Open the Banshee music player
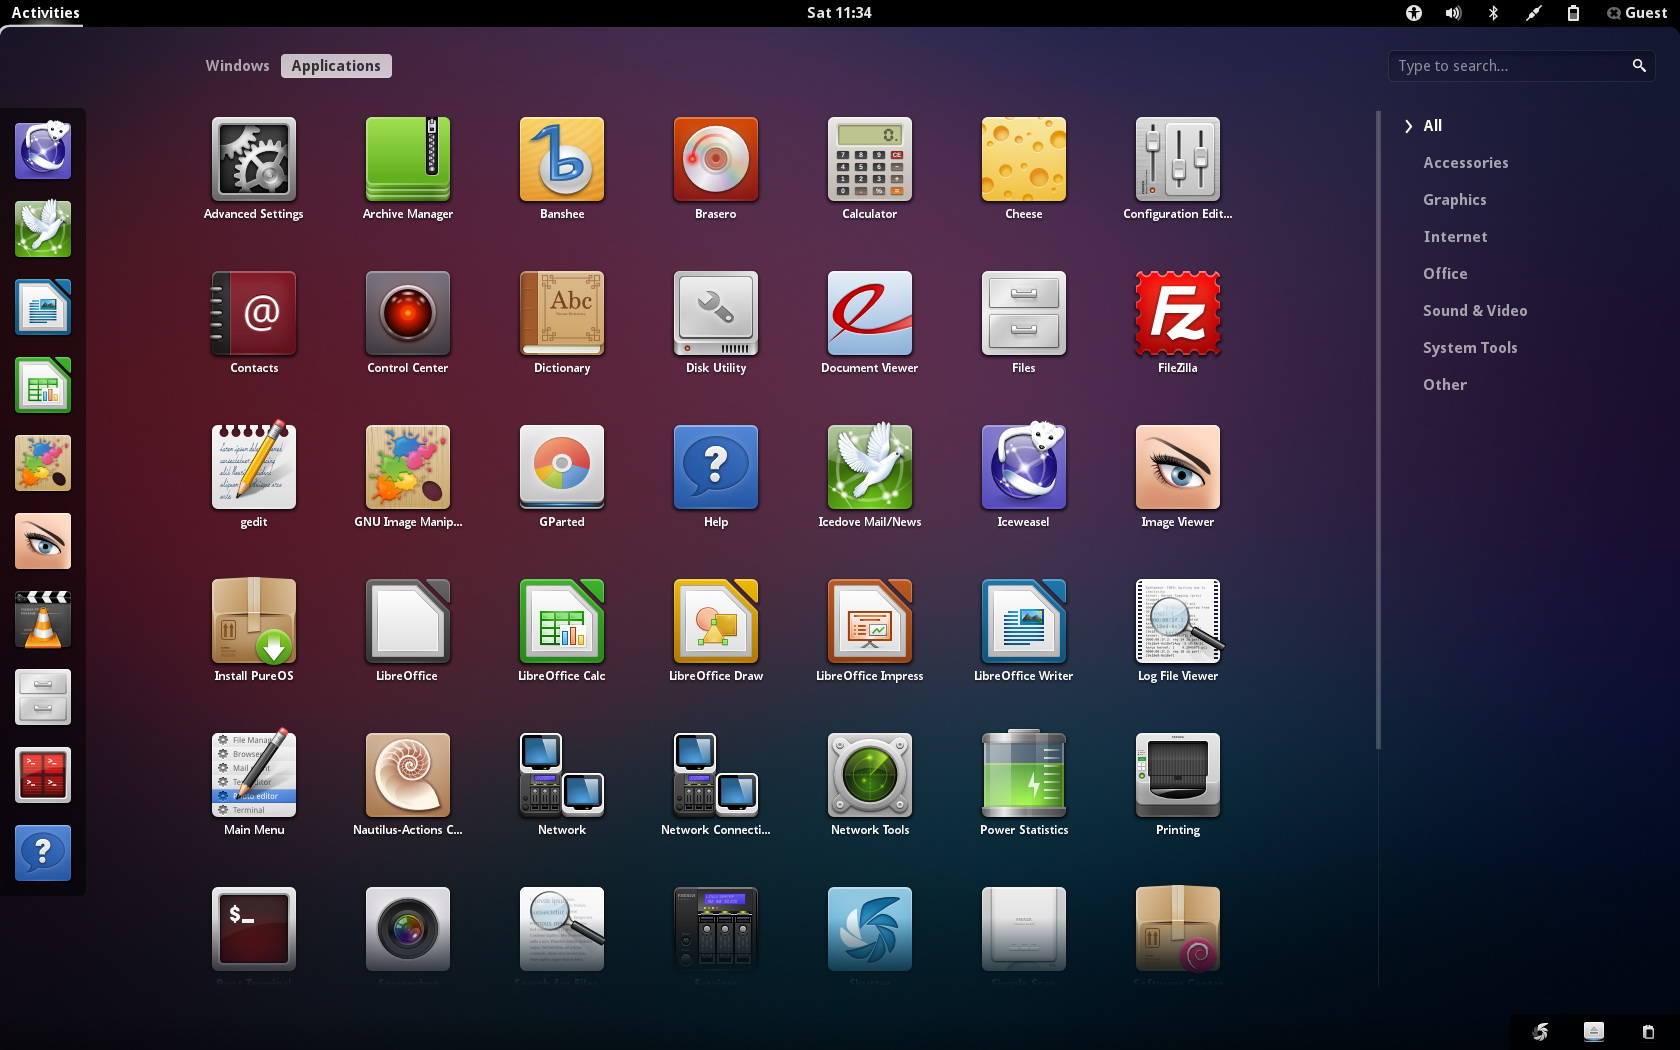This screenshot has height=1050, width=1680. [561, 160]
